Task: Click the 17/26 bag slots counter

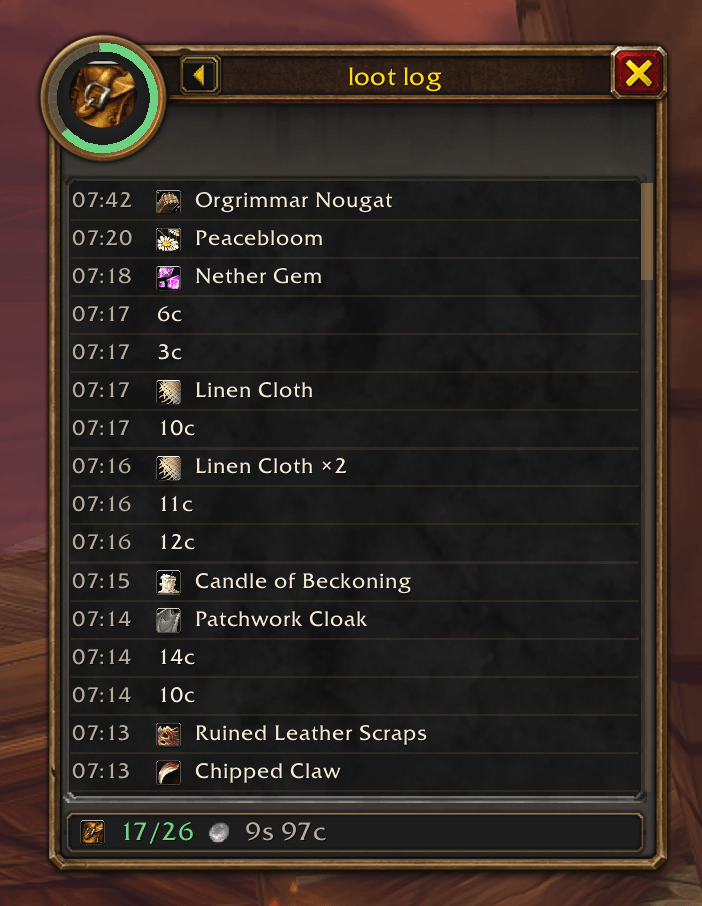Action: tap(158, 832)
